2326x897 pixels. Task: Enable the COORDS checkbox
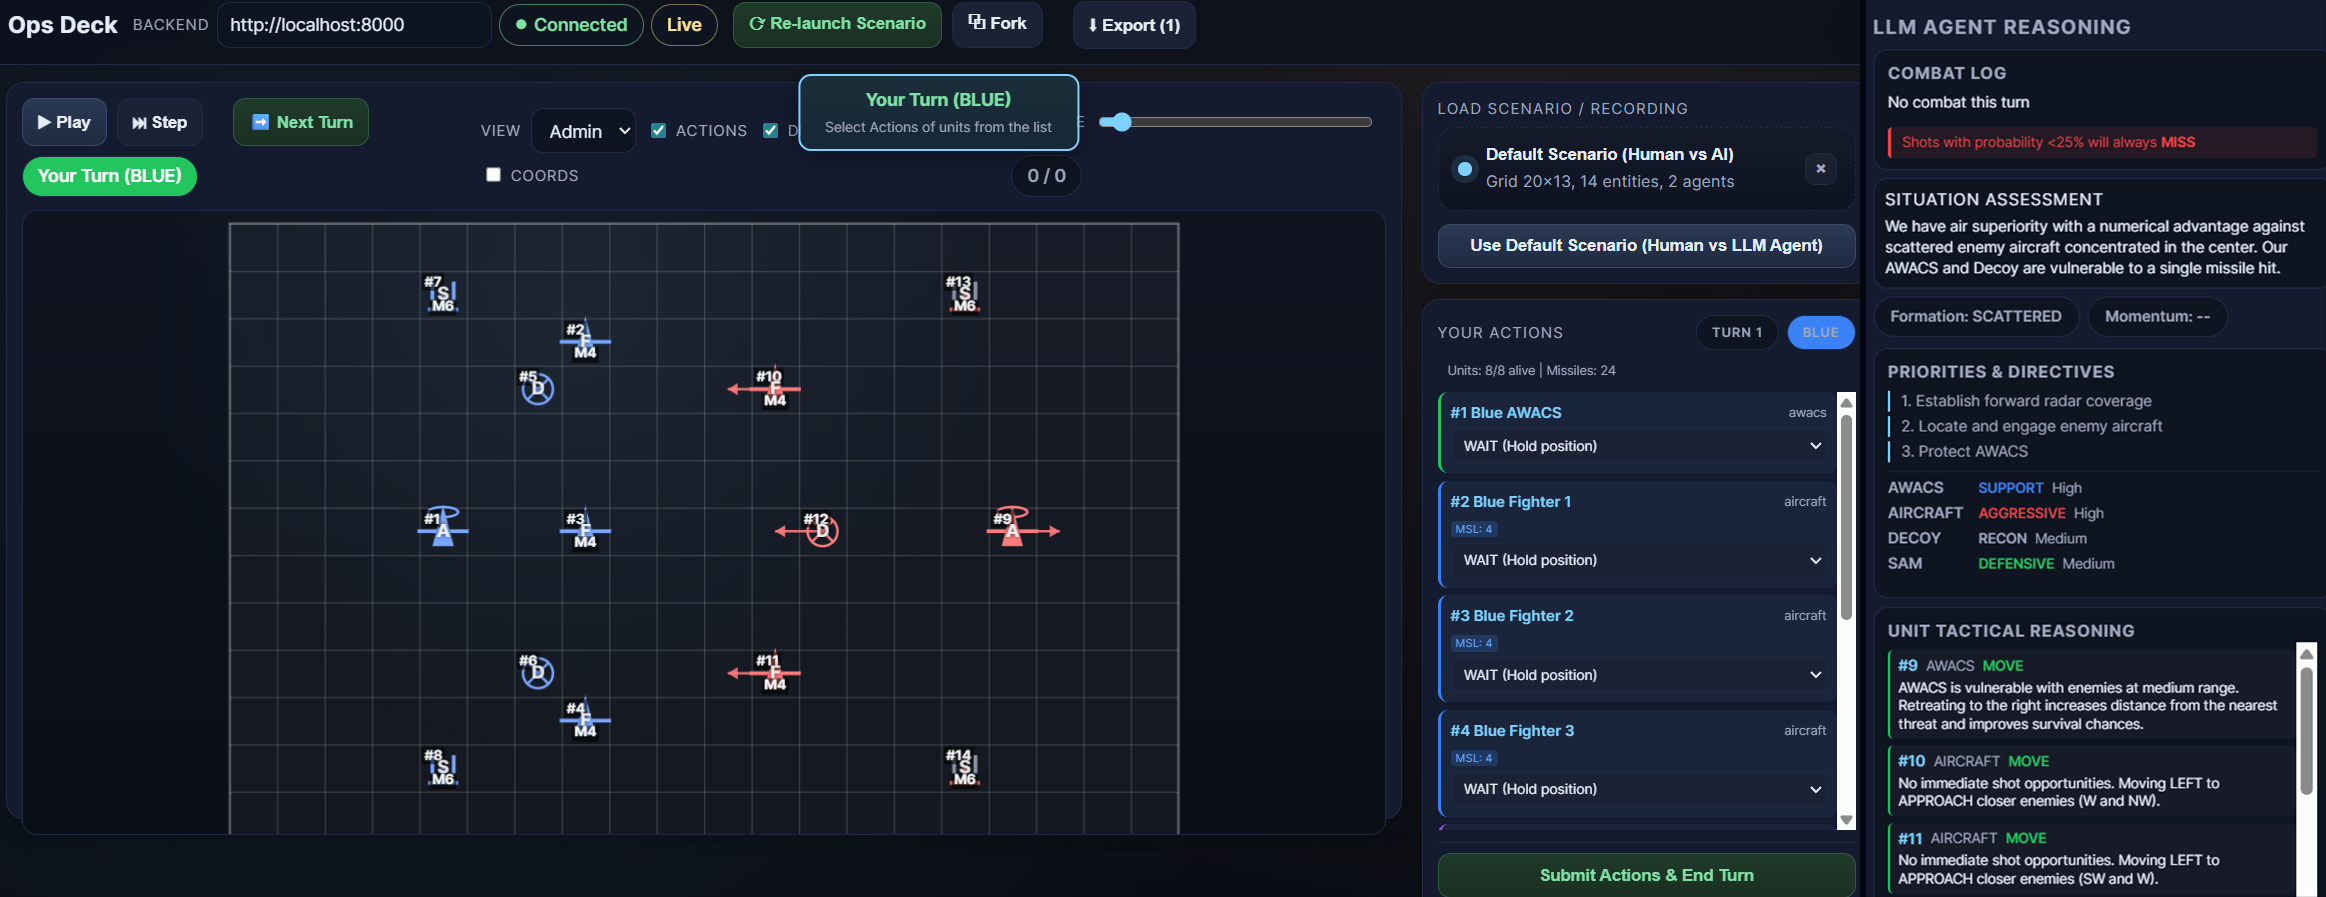[x=493, y=175]
